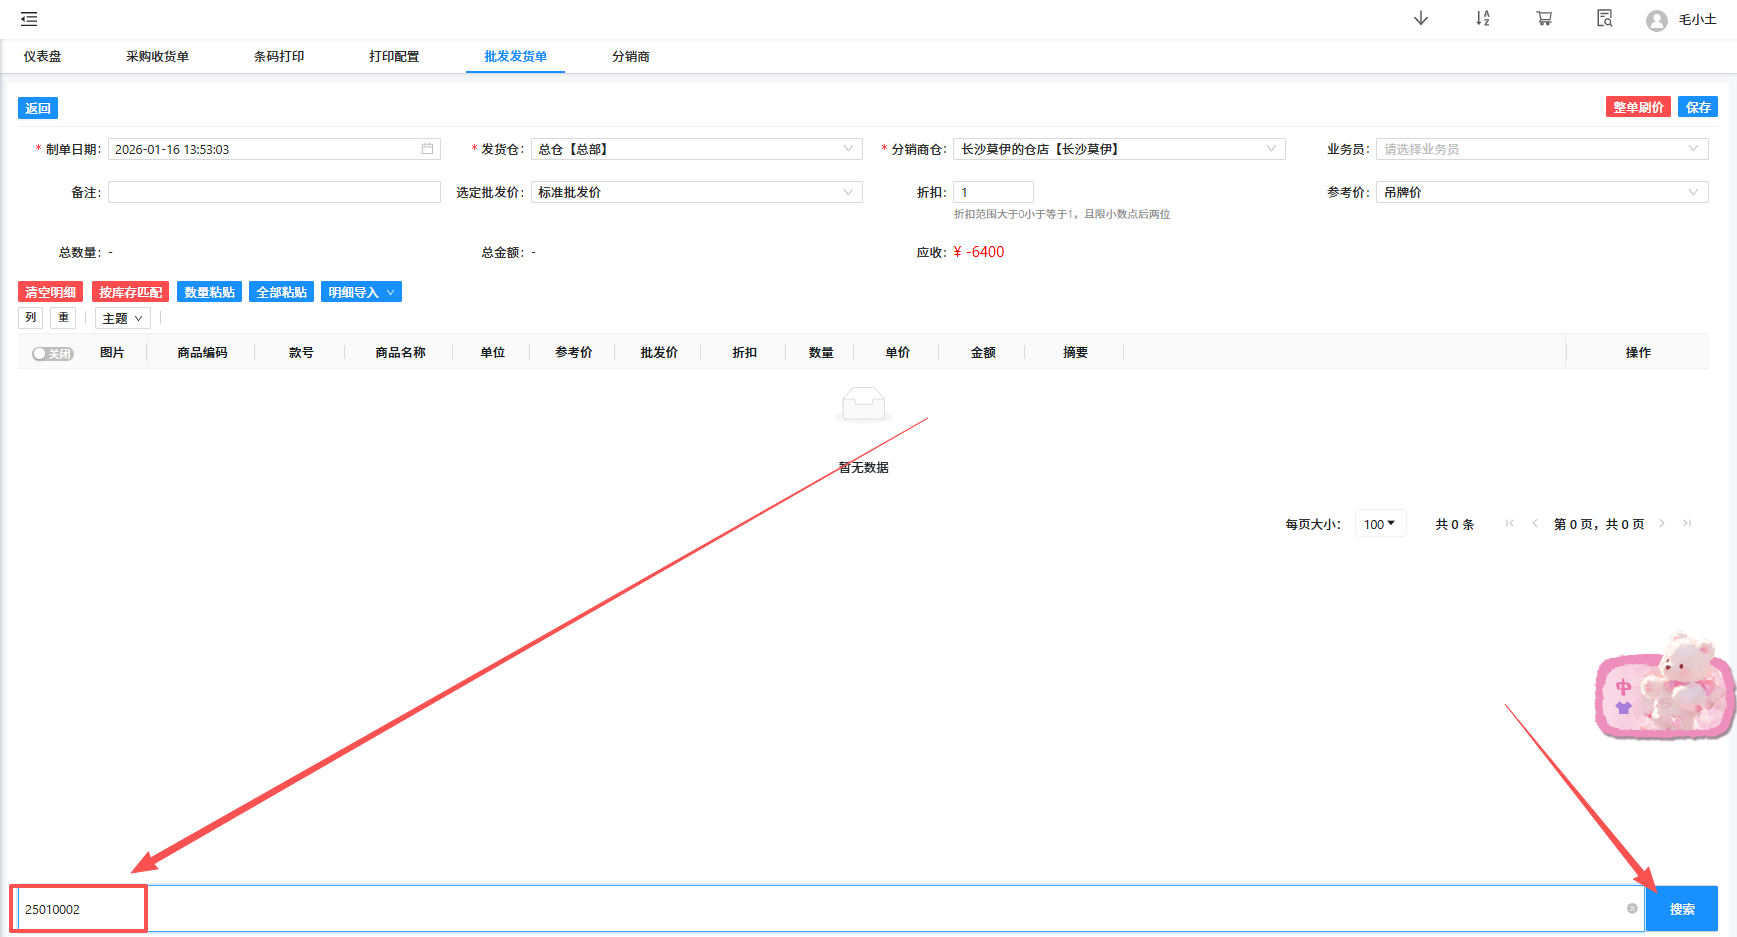Open calendar icon in 制单日期 field
This screenshot has height=937, width=1737.
[427, 149]
